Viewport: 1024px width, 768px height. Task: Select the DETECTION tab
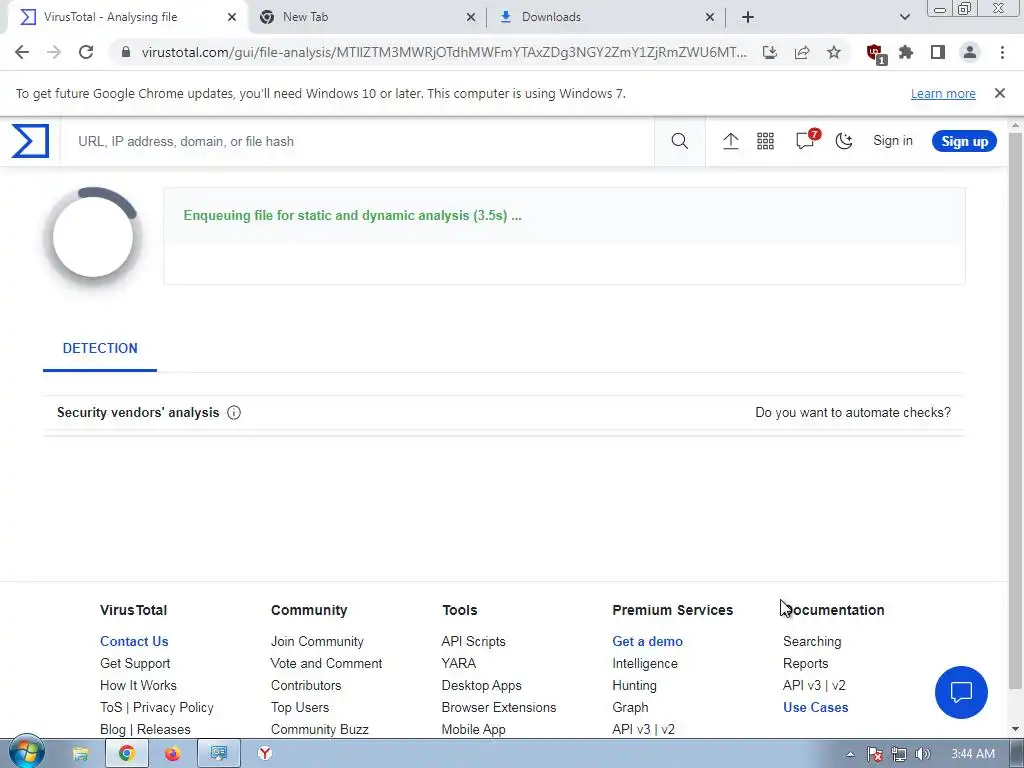pyautogui.click(x=100, y=349)
